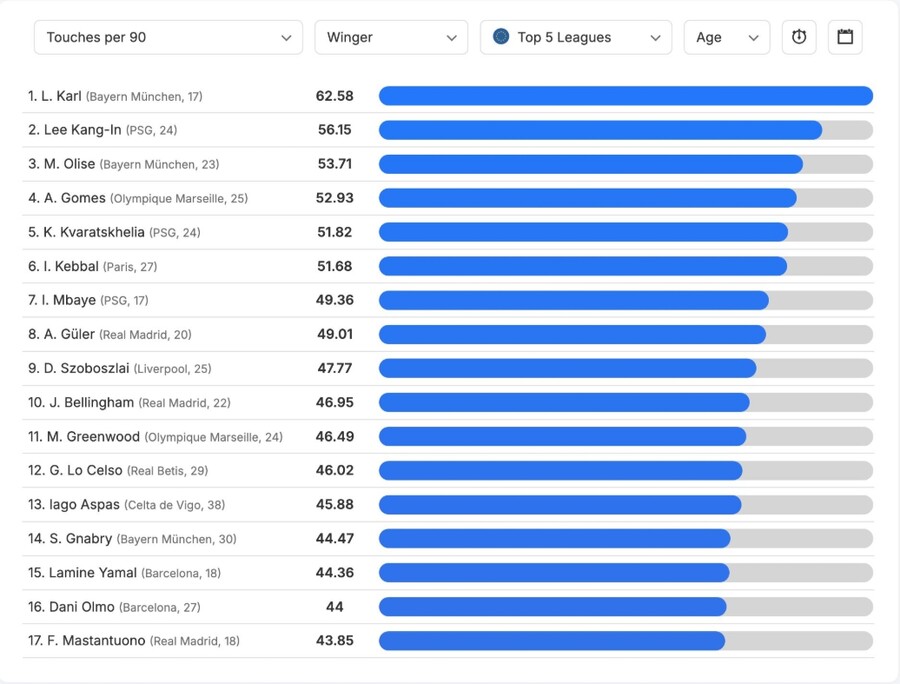This screenshot has width=900, height=684.
Task: Click the 43.85 value for Mastantuono
Action: [335, 640]
